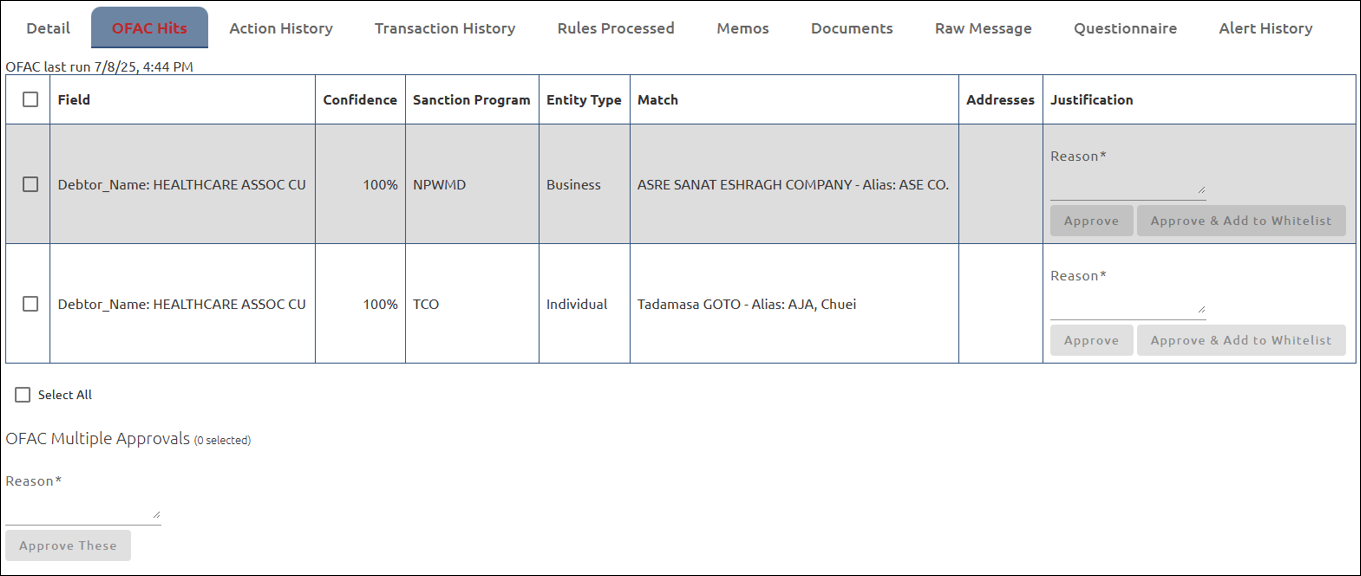Image resolution: width=1361 pixels, height=576 pixels.
Task: Show the Raw Message tab
Action: 983,28
